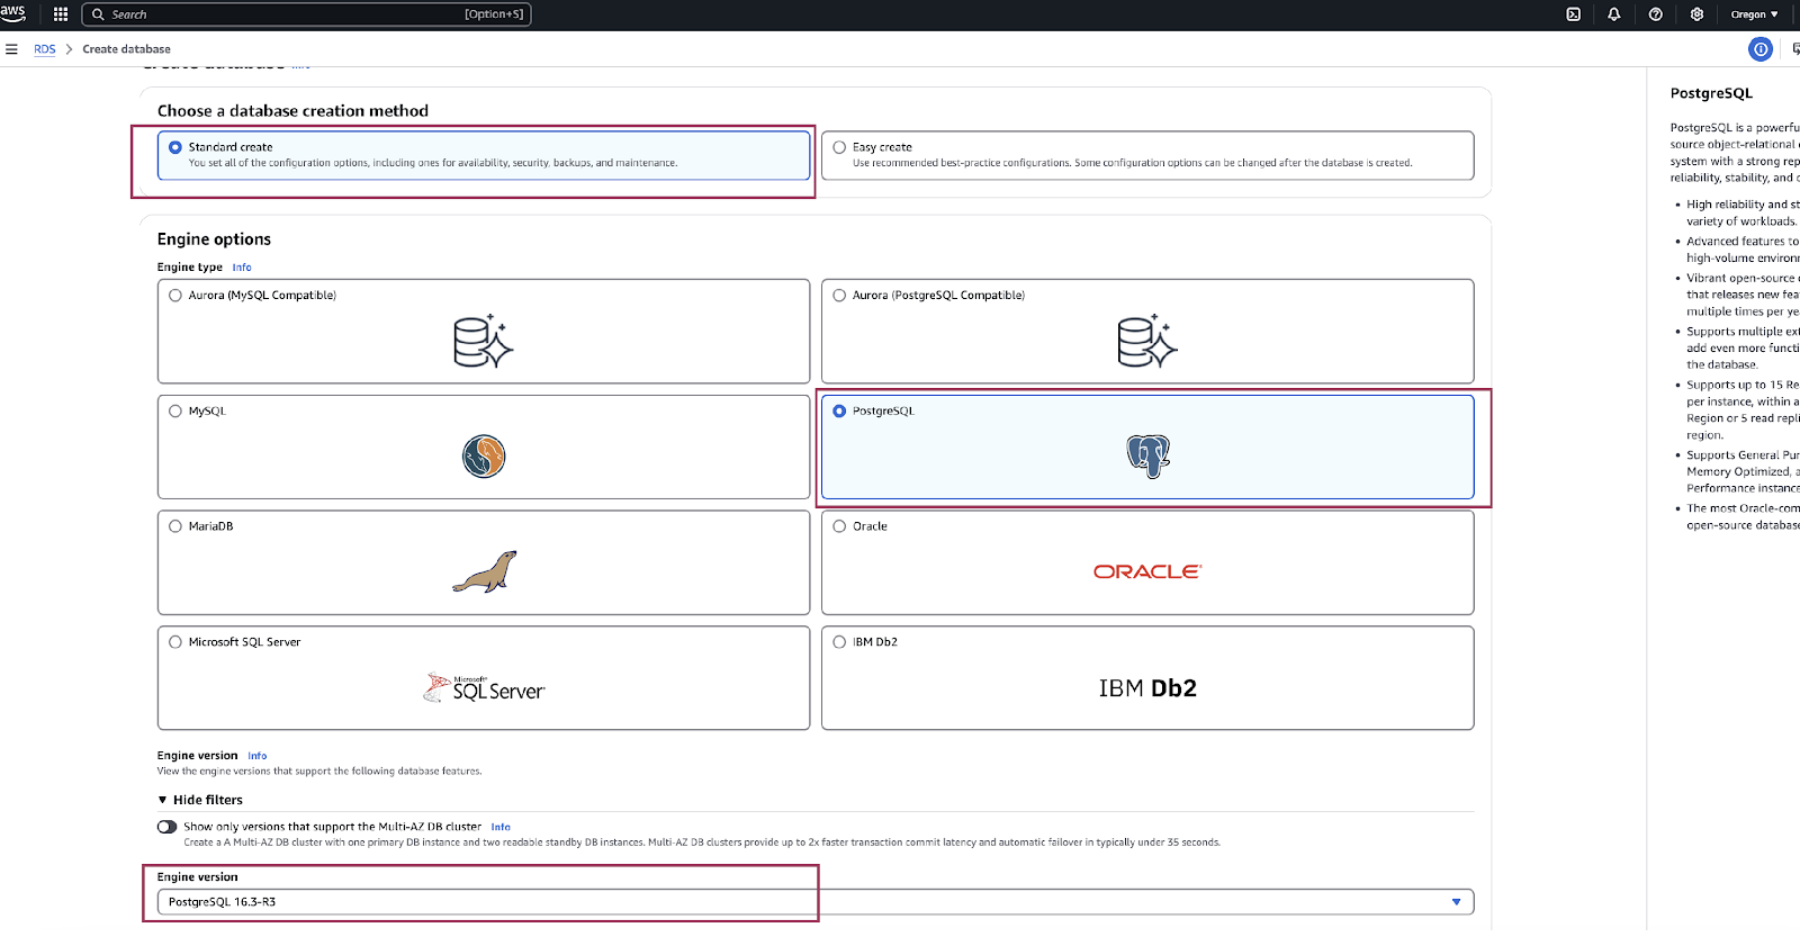Click the Oracle logo
Screen dimensions: 1802x936
1148,571
